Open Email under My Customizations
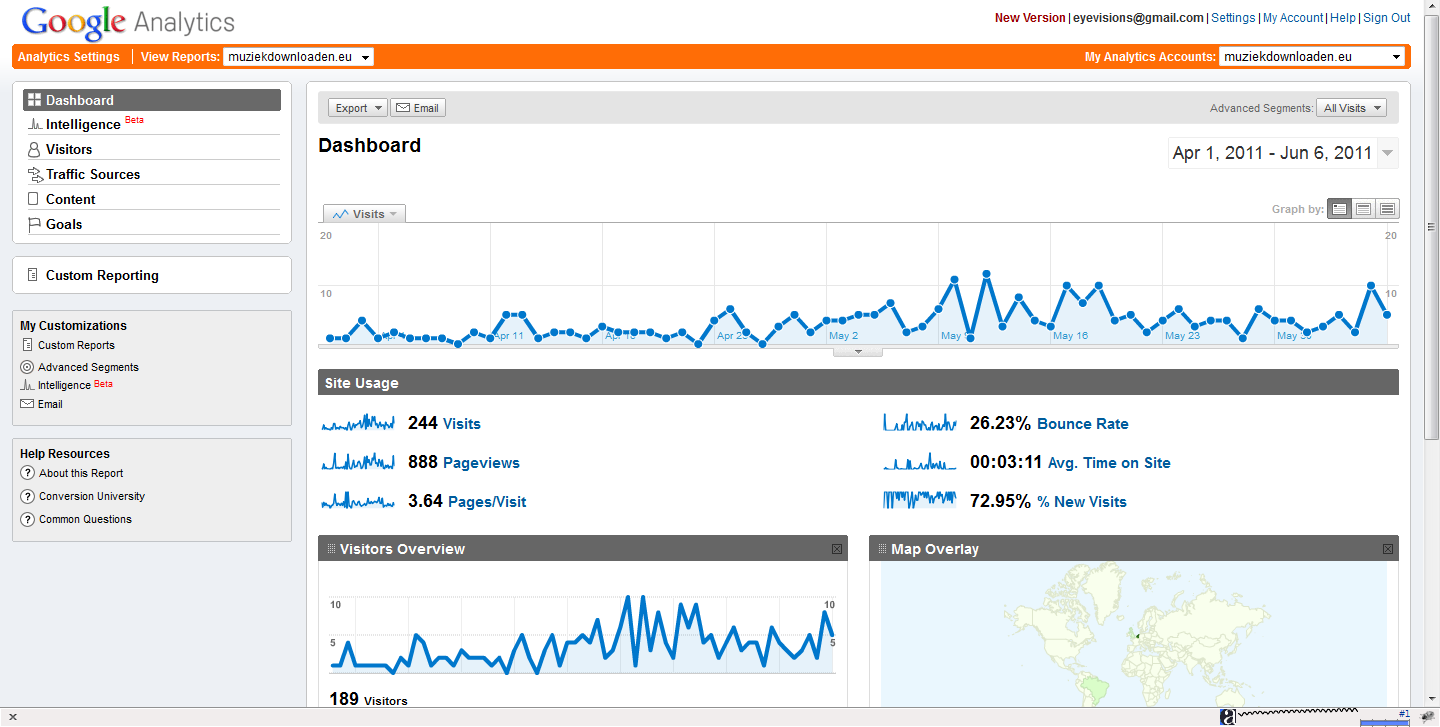1440x727 pixels. click(x=50, y=404)
